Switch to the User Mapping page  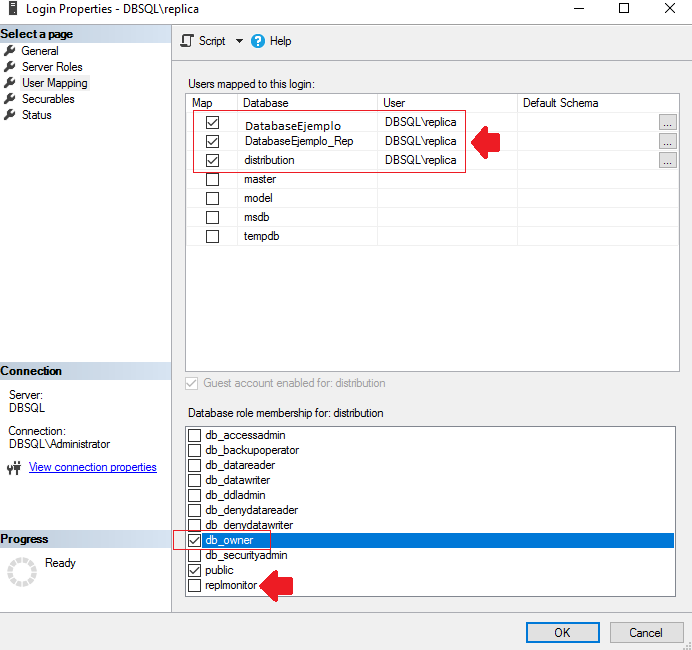click(54, 83)
